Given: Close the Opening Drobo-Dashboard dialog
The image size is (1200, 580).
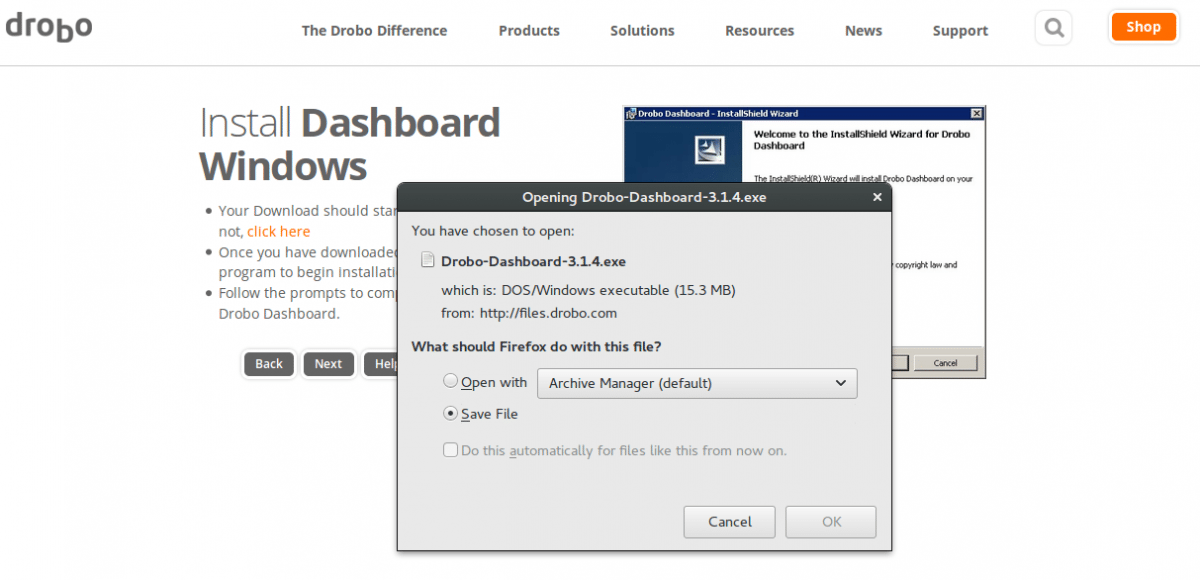Looking at the screenshot, I should click(x=877, y=197).
